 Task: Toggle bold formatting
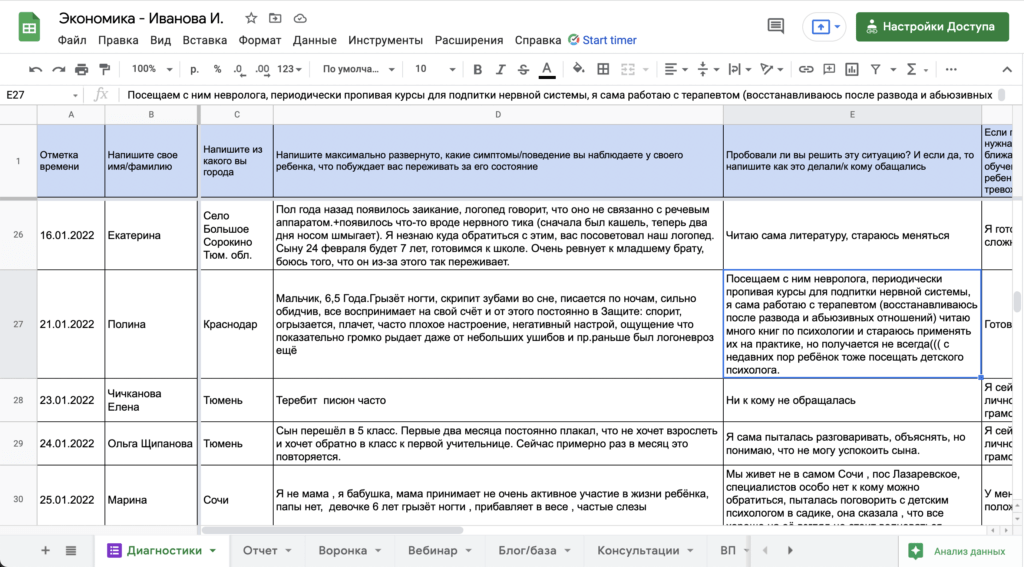click(477, 69)
